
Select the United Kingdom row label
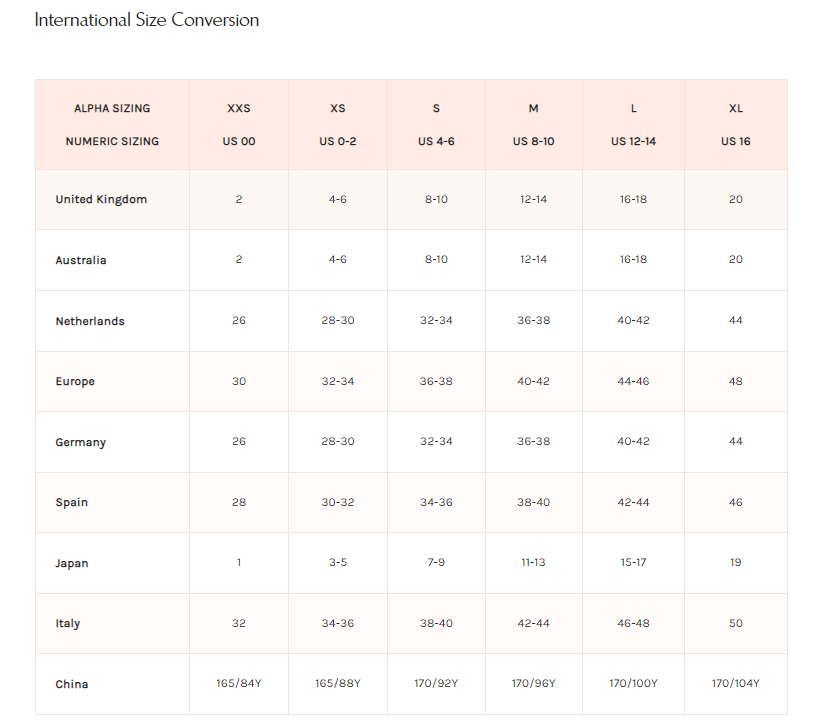pyautogui.click(x=101, y=199)
